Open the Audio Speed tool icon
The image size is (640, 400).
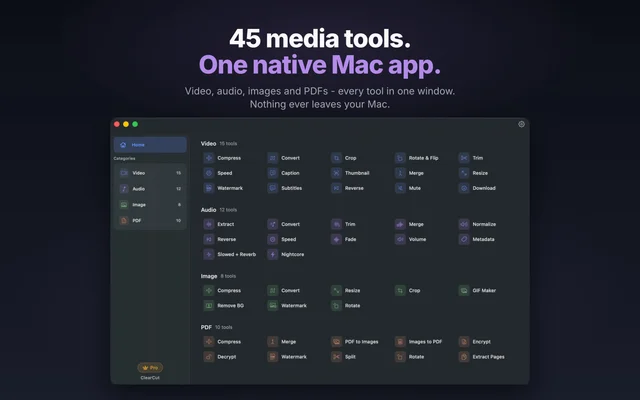tap(273, 239)
